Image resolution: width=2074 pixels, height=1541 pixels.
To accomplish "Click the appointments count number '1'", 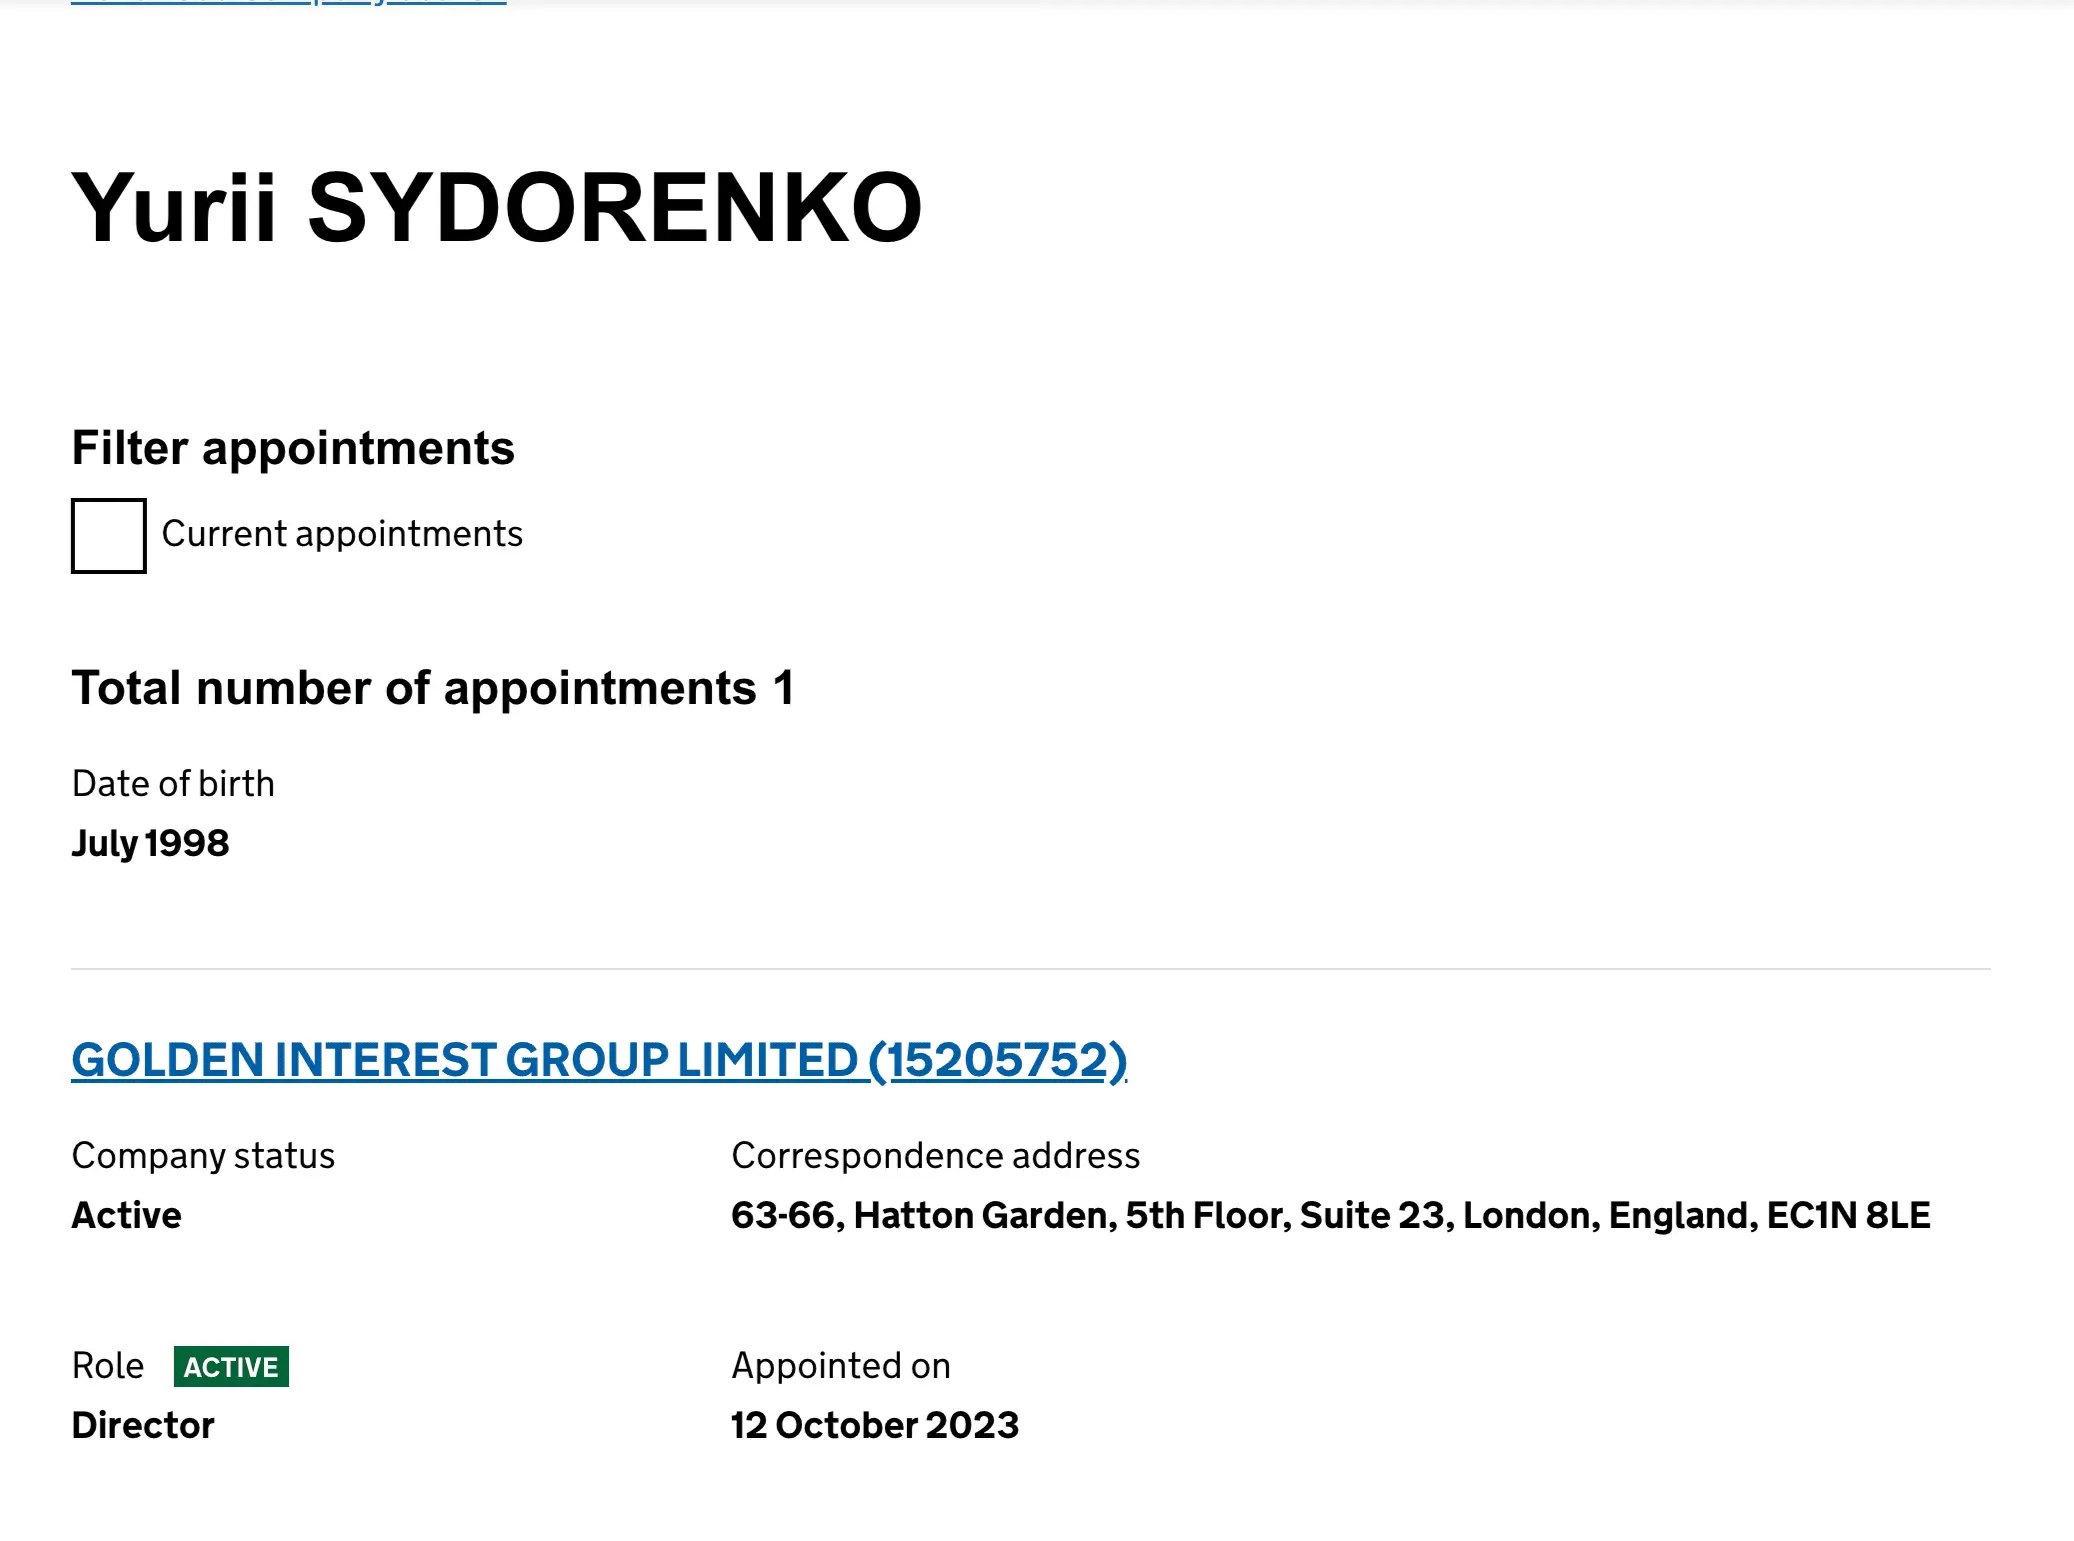I will [x=783, y=688].
